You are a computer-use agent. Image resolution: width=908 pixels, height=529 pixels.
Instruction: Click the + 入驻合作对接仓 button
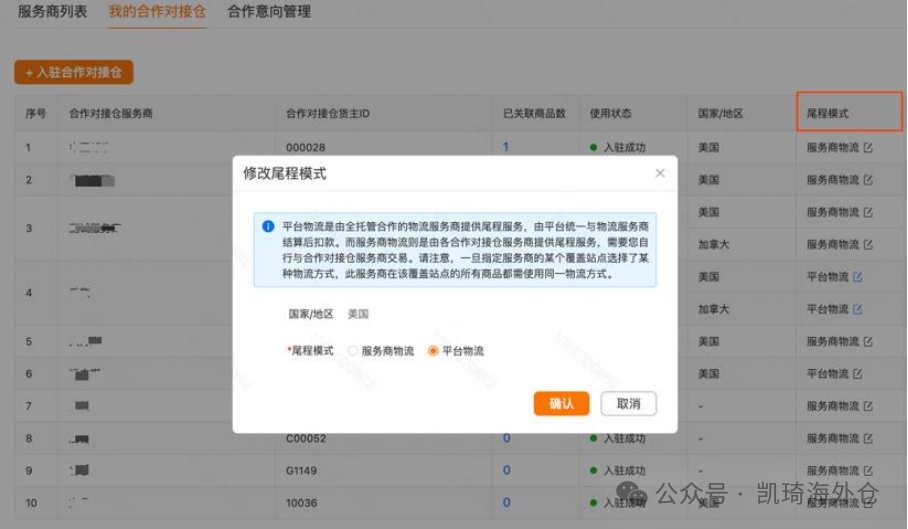coord(74,72)
